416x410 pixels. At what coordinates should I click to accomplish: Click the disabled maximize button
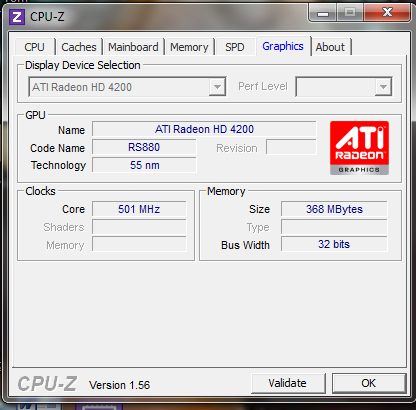(350, 13)
